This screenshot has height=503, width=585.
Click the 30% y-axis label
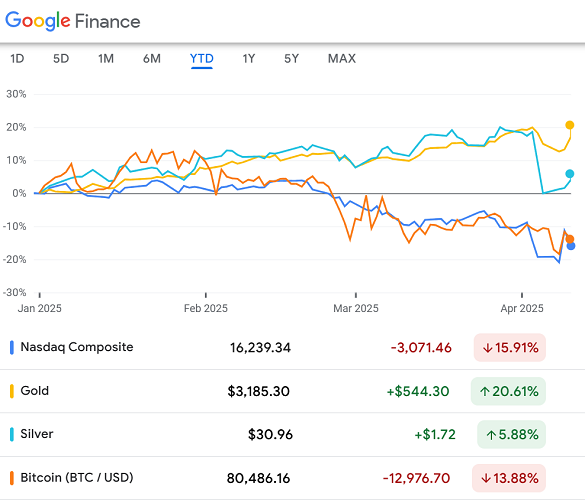(x=16, y=94)
